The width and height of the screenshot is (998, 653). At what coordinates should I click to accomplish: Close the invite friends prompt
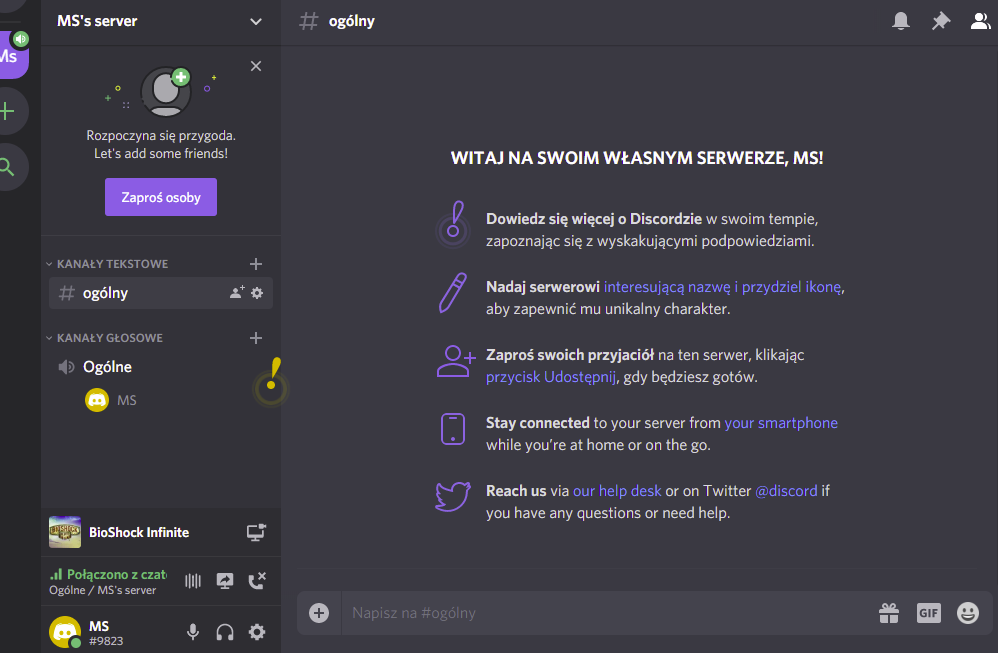point(256,66)
